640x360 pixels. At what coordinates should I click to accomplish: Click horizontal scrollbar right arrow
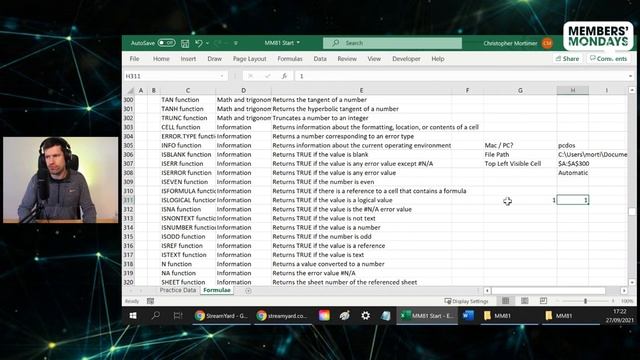[624, 291]
